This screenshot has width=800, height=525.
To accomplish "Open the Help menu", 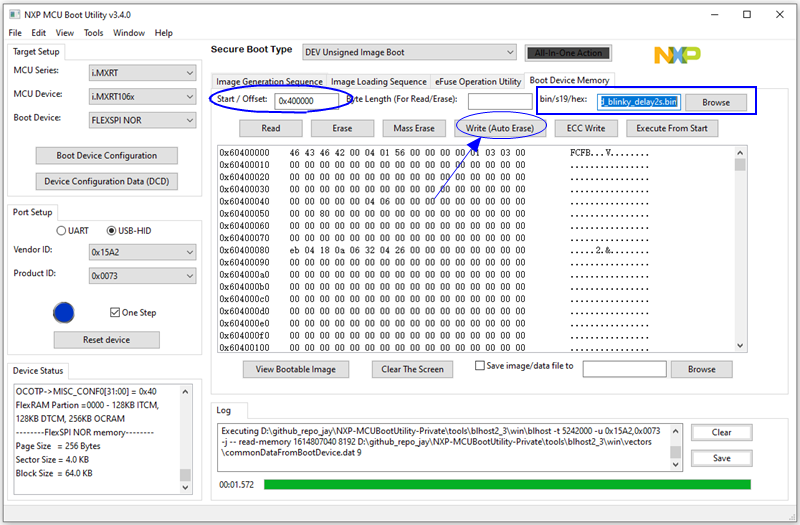I will coord(164,33).
